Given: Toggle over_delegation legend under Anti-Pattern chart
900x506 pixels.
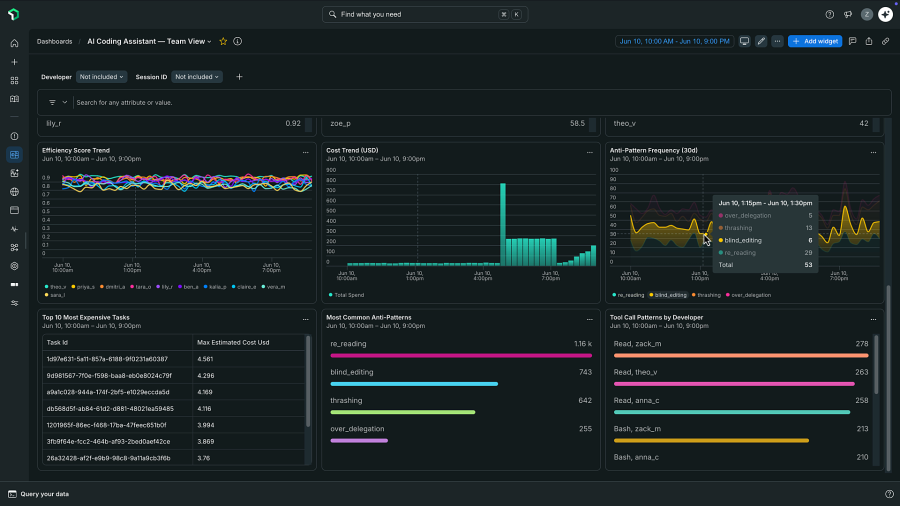Looking at the screenshot, I should (748, 295).
